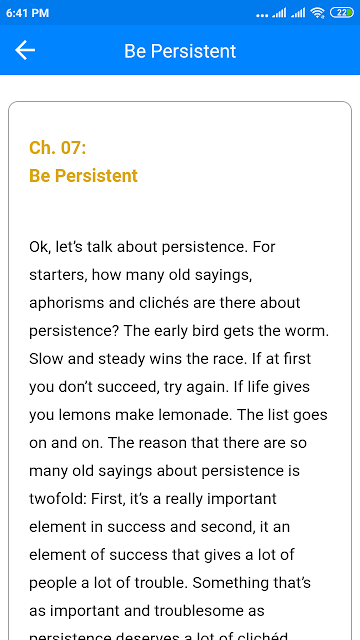This screenshot has width=360, height=640.
Task: Tap the line 'many old sayings about persistence is'
Action: point(164,471)
